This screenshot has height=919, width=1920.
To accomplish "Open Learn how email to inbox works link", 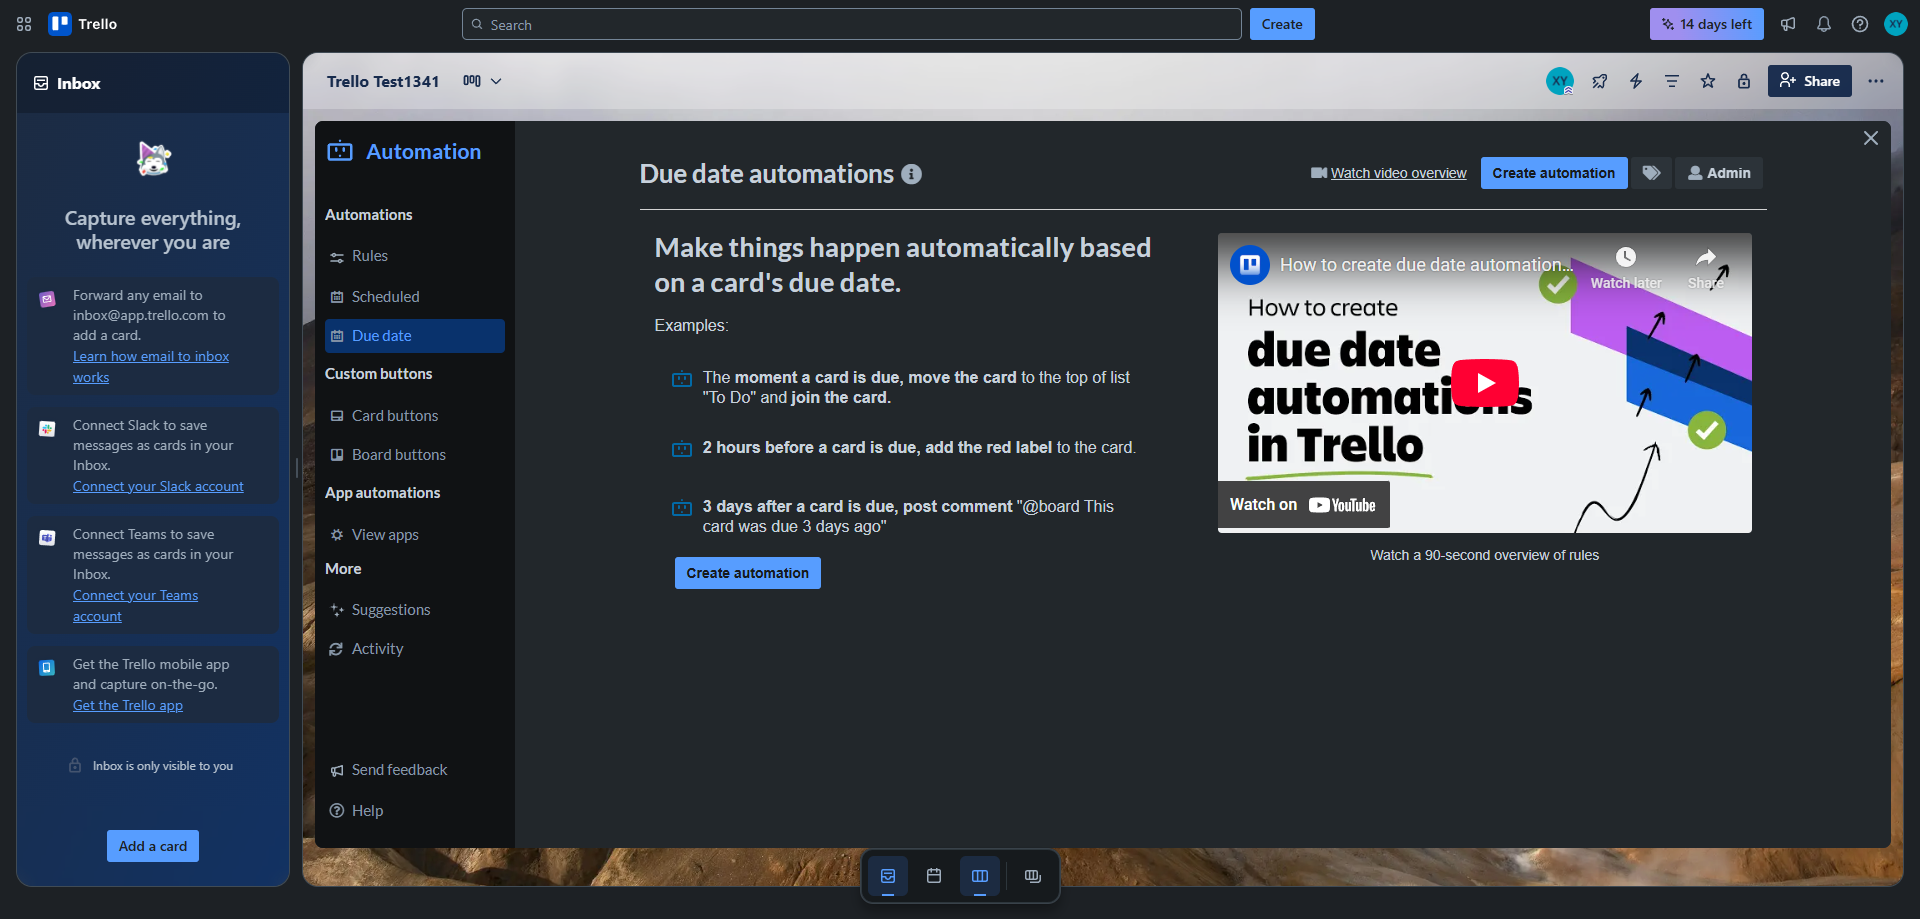I will pyautogui.click(x=151, y=367).
